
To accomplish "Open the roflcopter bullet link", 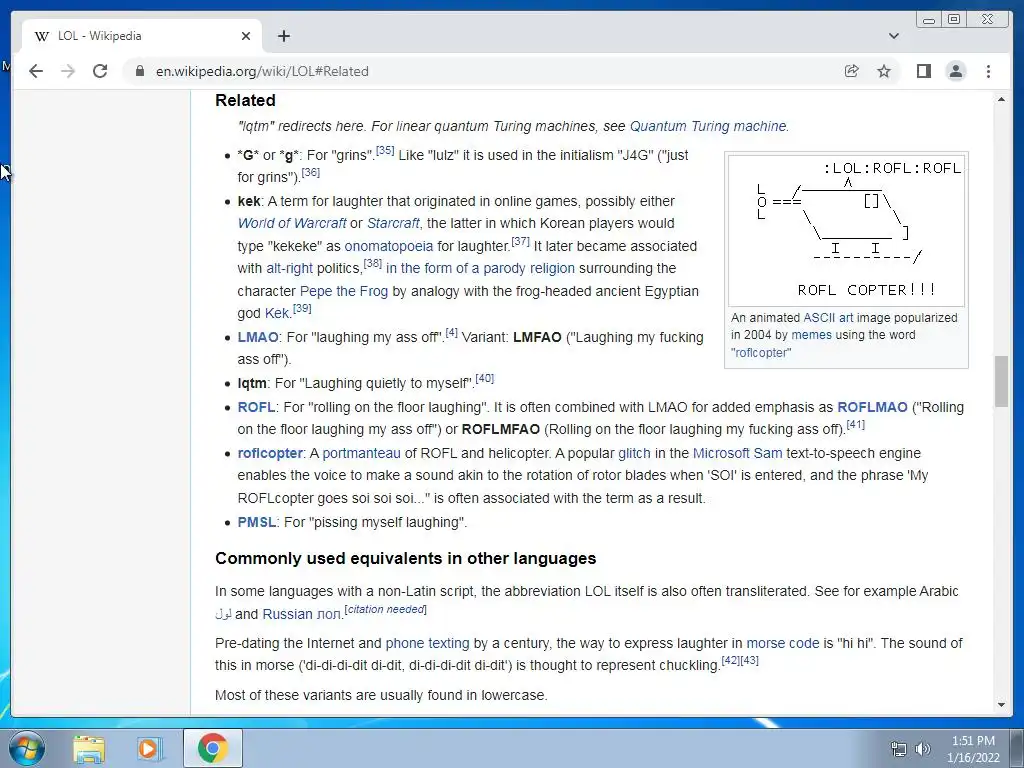I will point(270,453).
